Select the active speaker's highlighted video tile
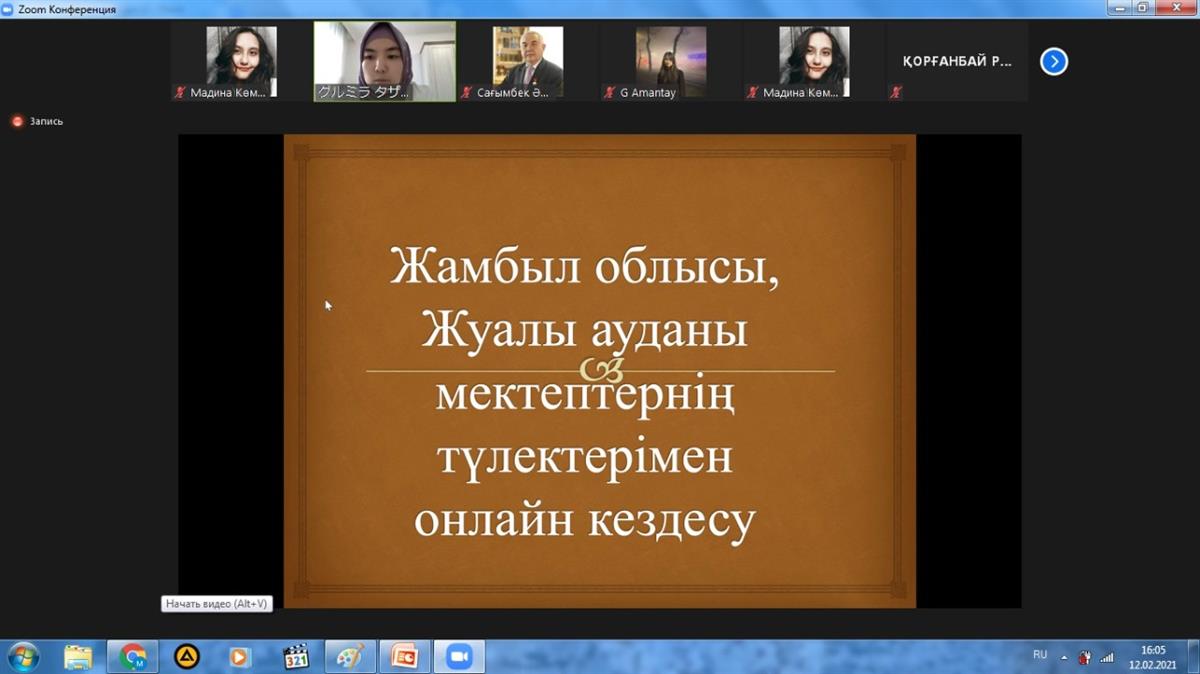 (x=385, y=62)
